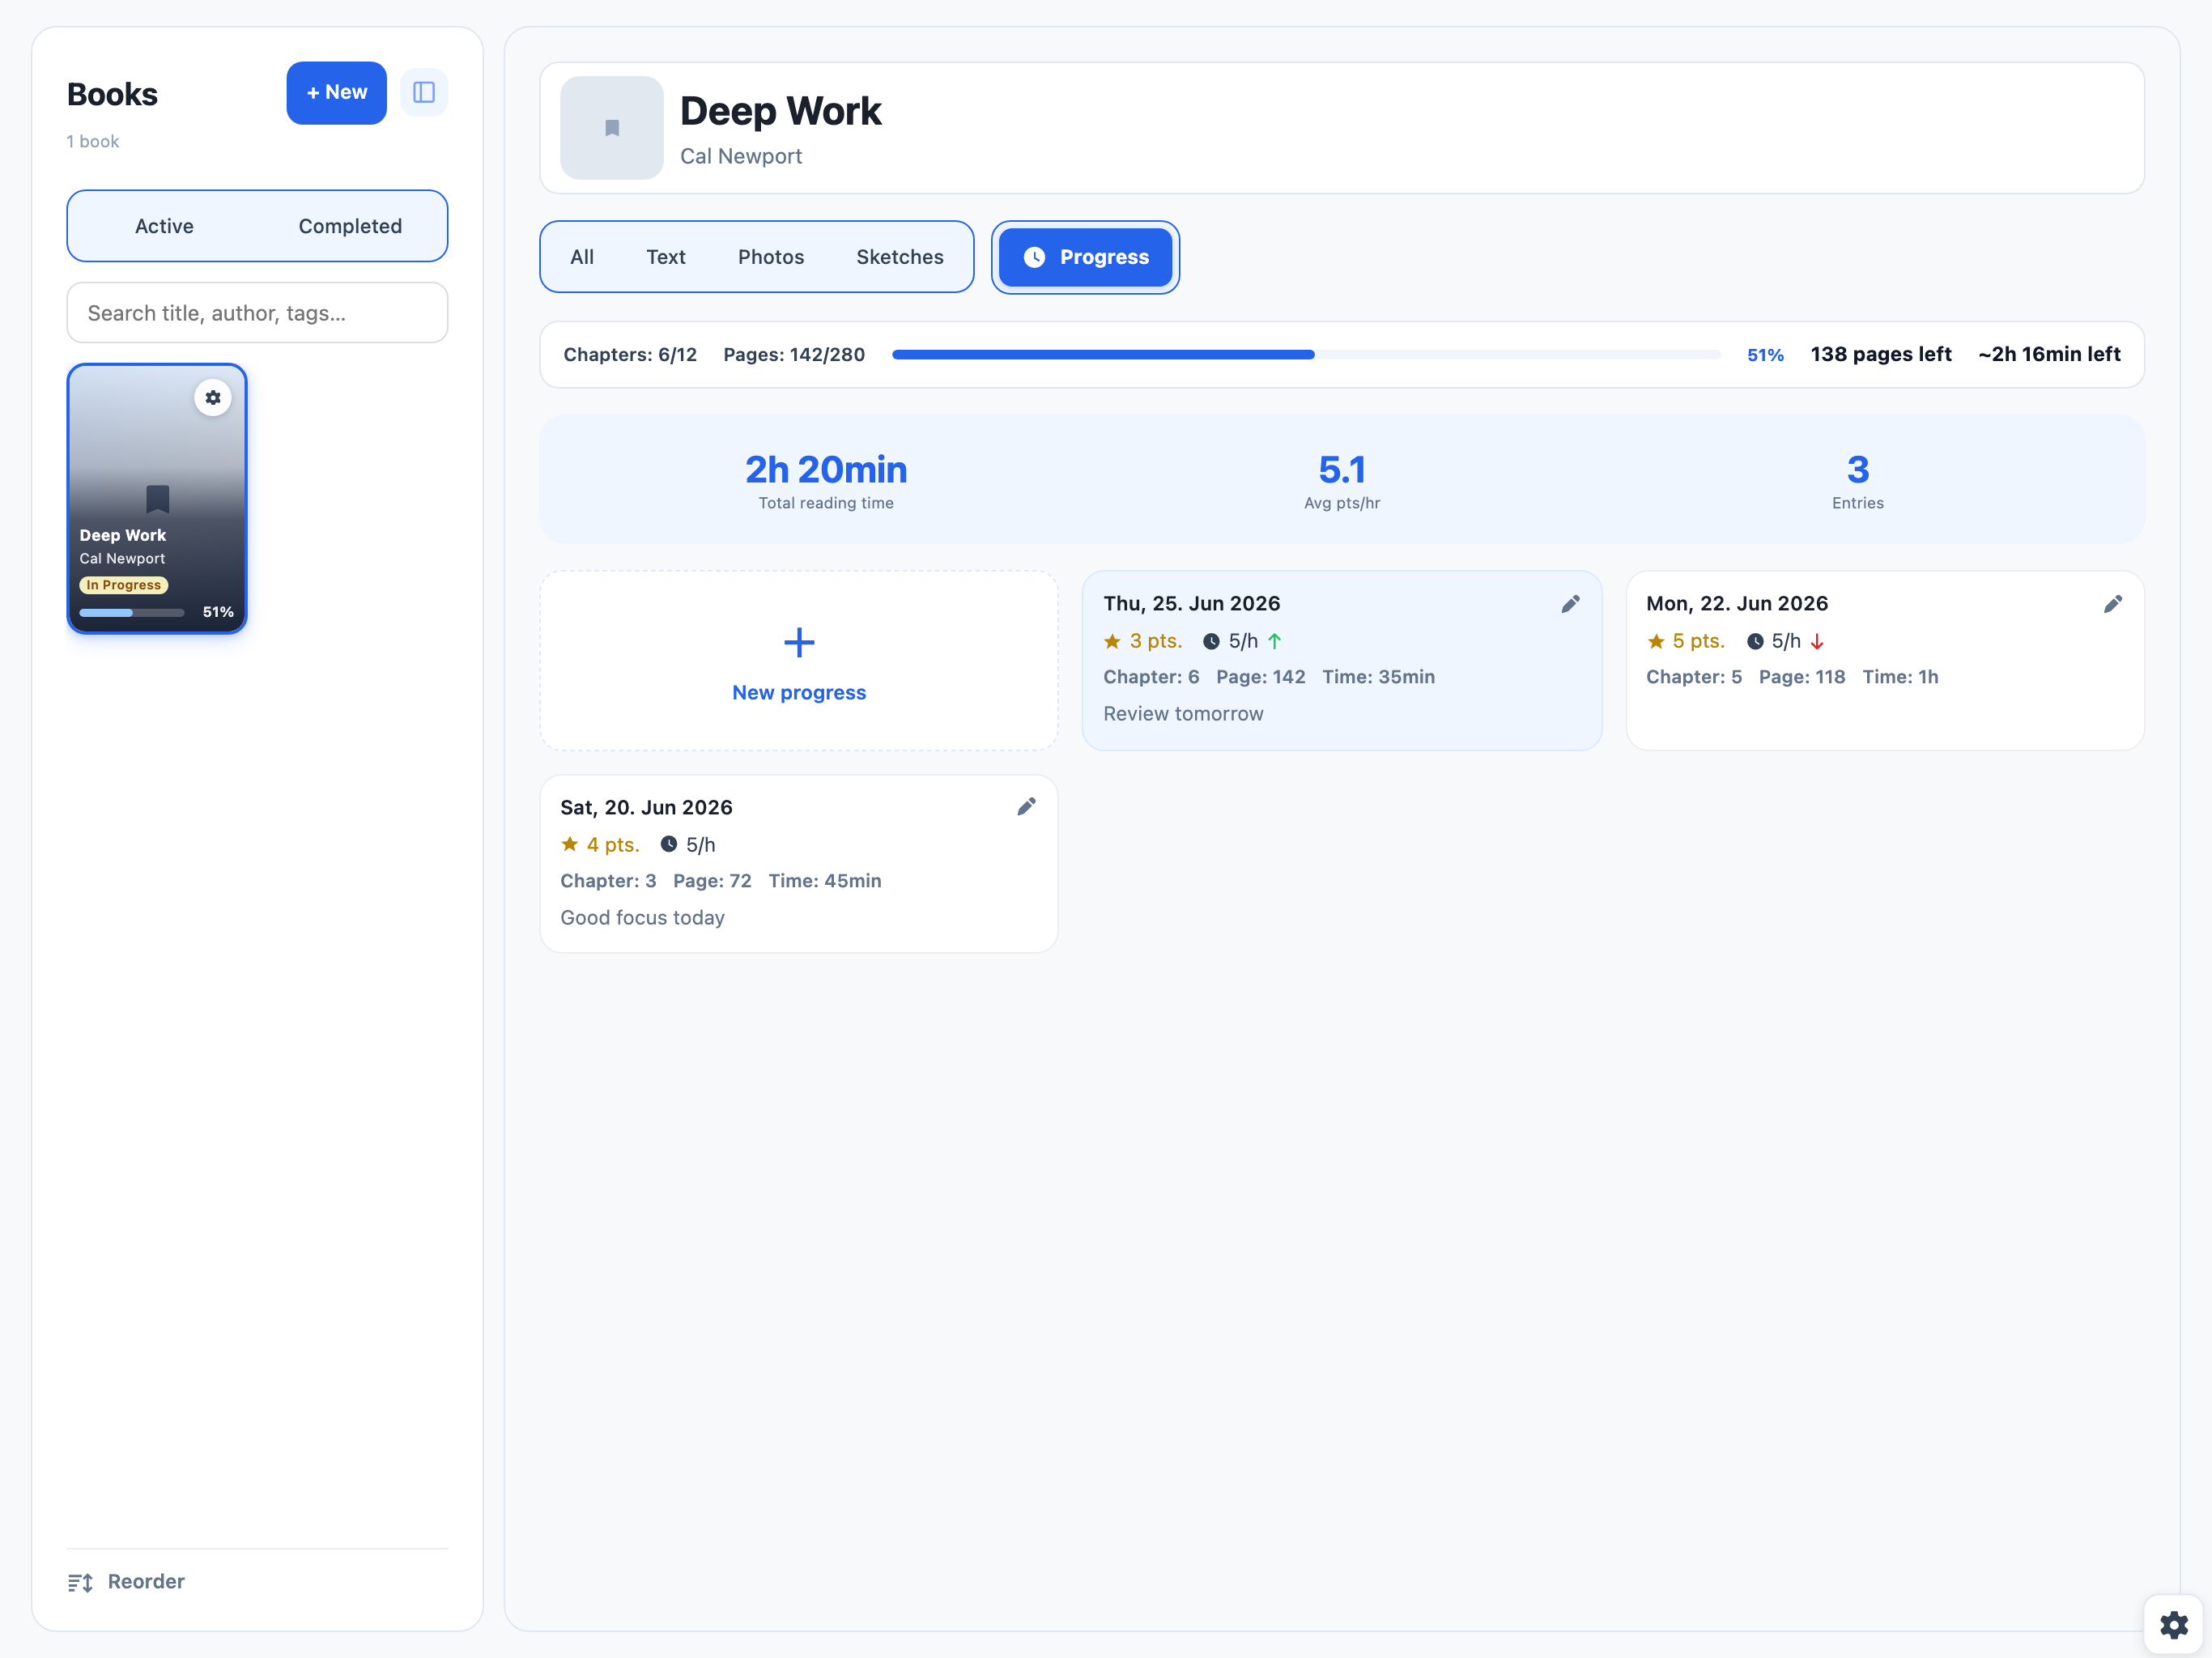
Task: Click clock icon in Sat, 20. Jun entry
Action: [x=669, y=844]
